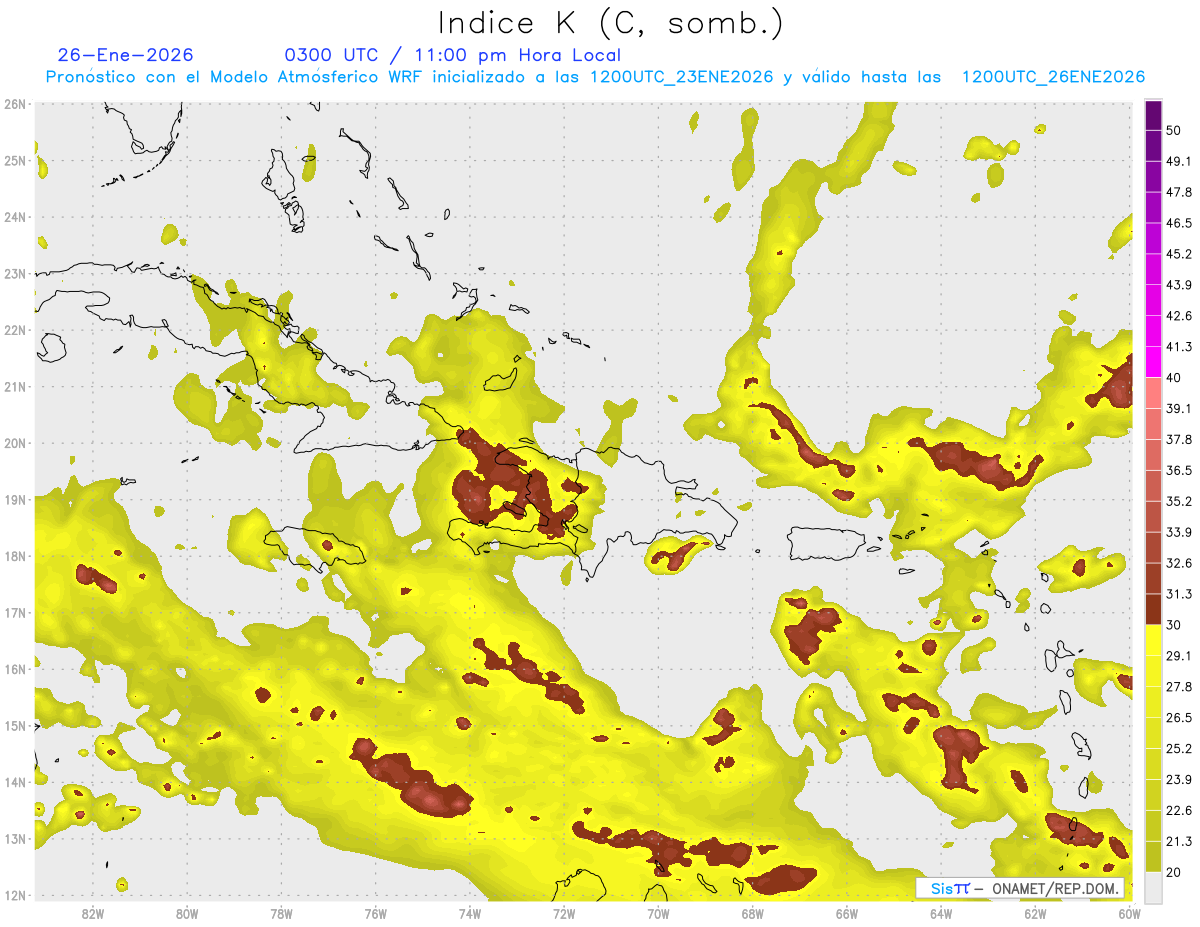Click longitude label '68W'
The height and width of the screenshot is (927, 1200).
[752, 913]
